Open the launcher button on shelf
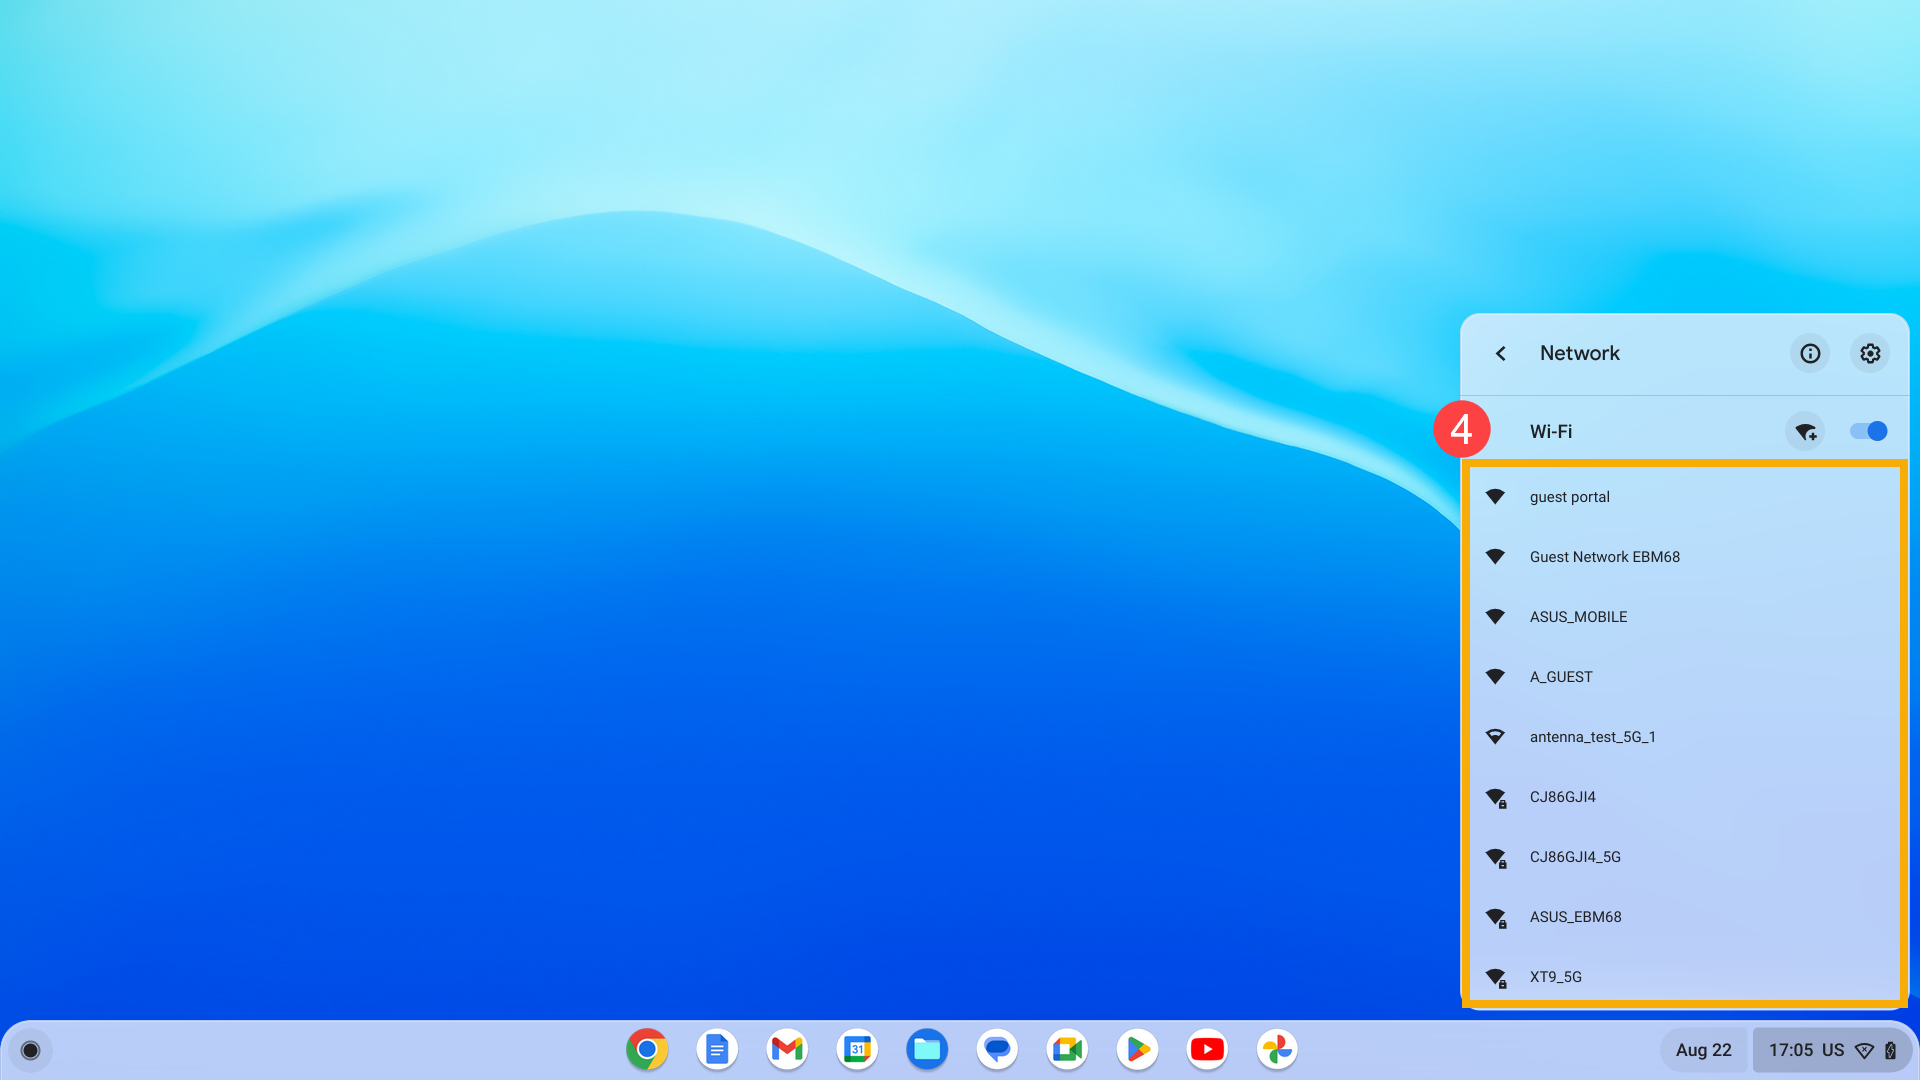 pos(30,1050)
